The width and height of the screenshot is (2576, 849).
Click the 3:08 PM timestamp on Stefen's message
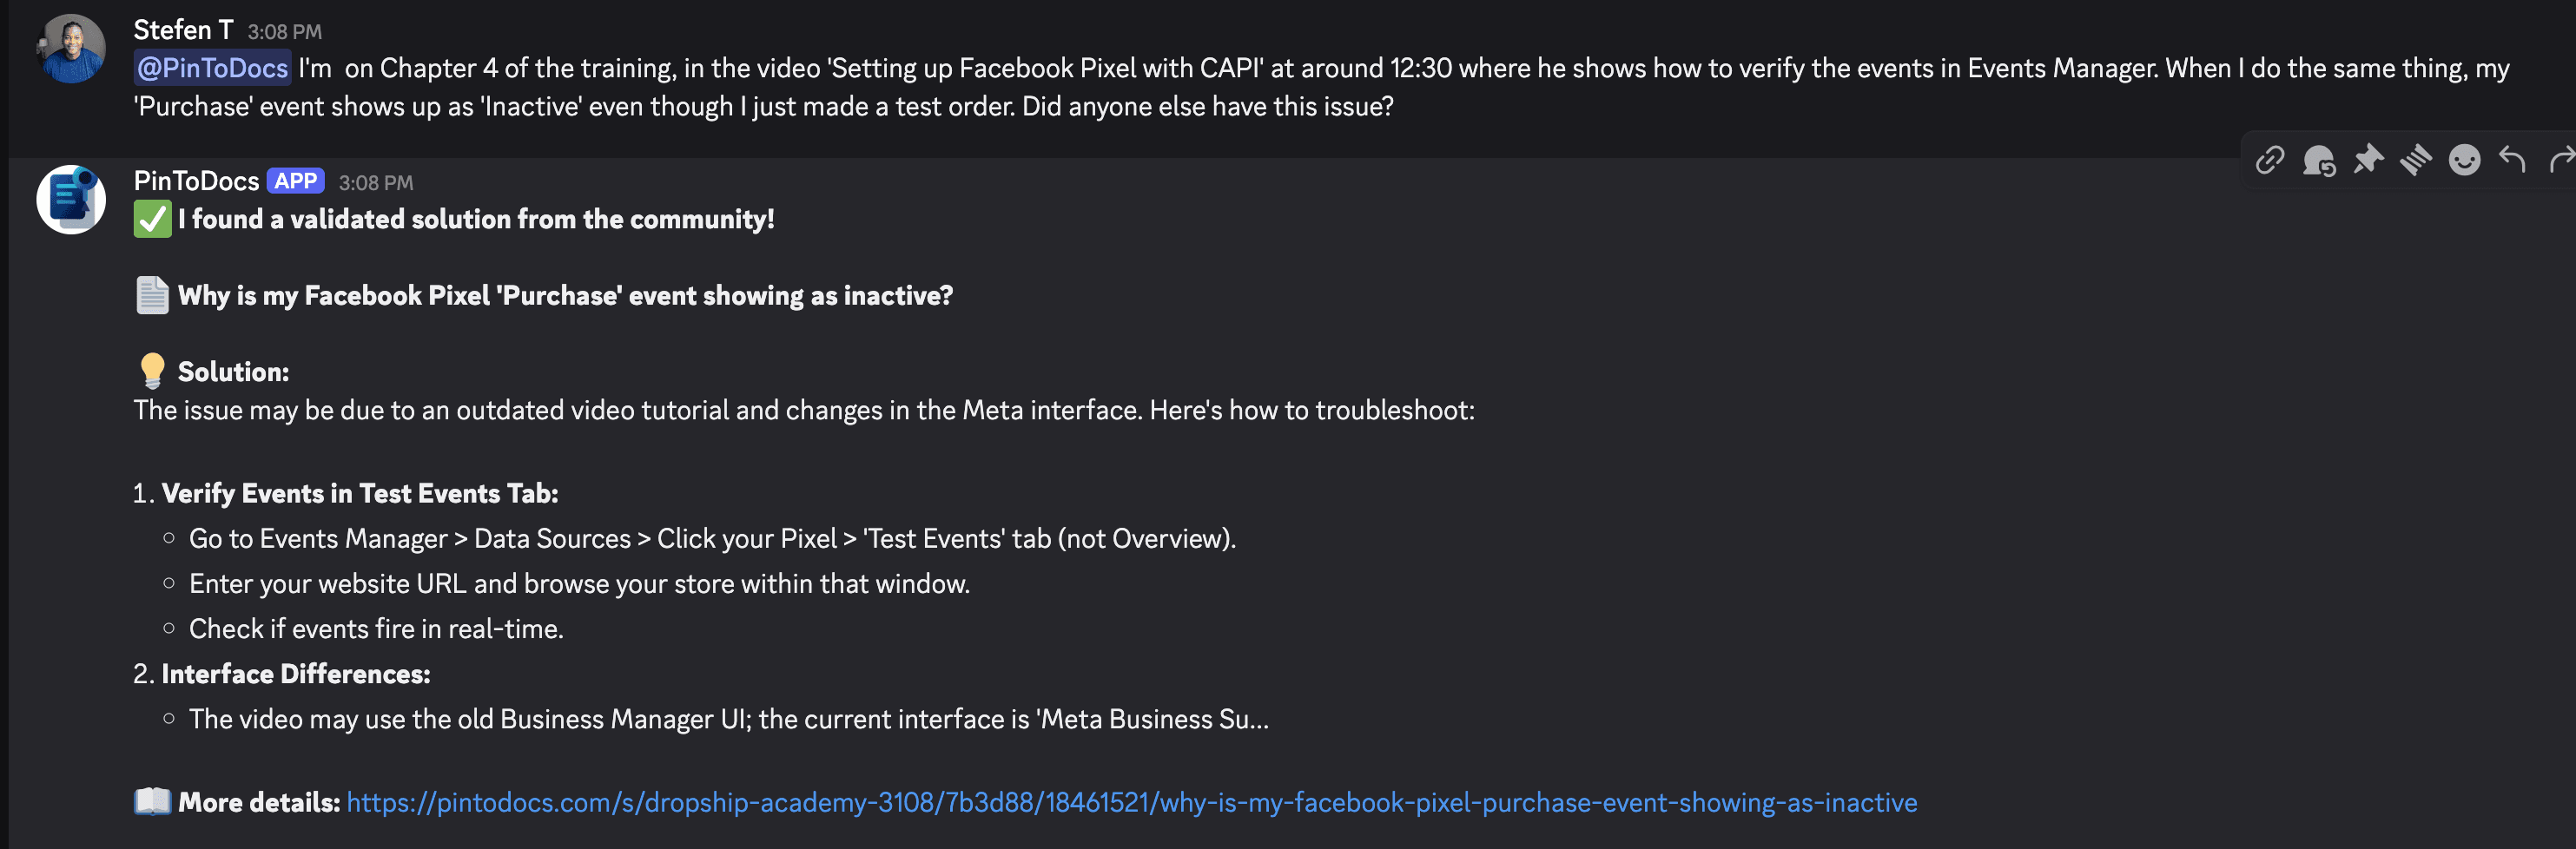point(285,31)
